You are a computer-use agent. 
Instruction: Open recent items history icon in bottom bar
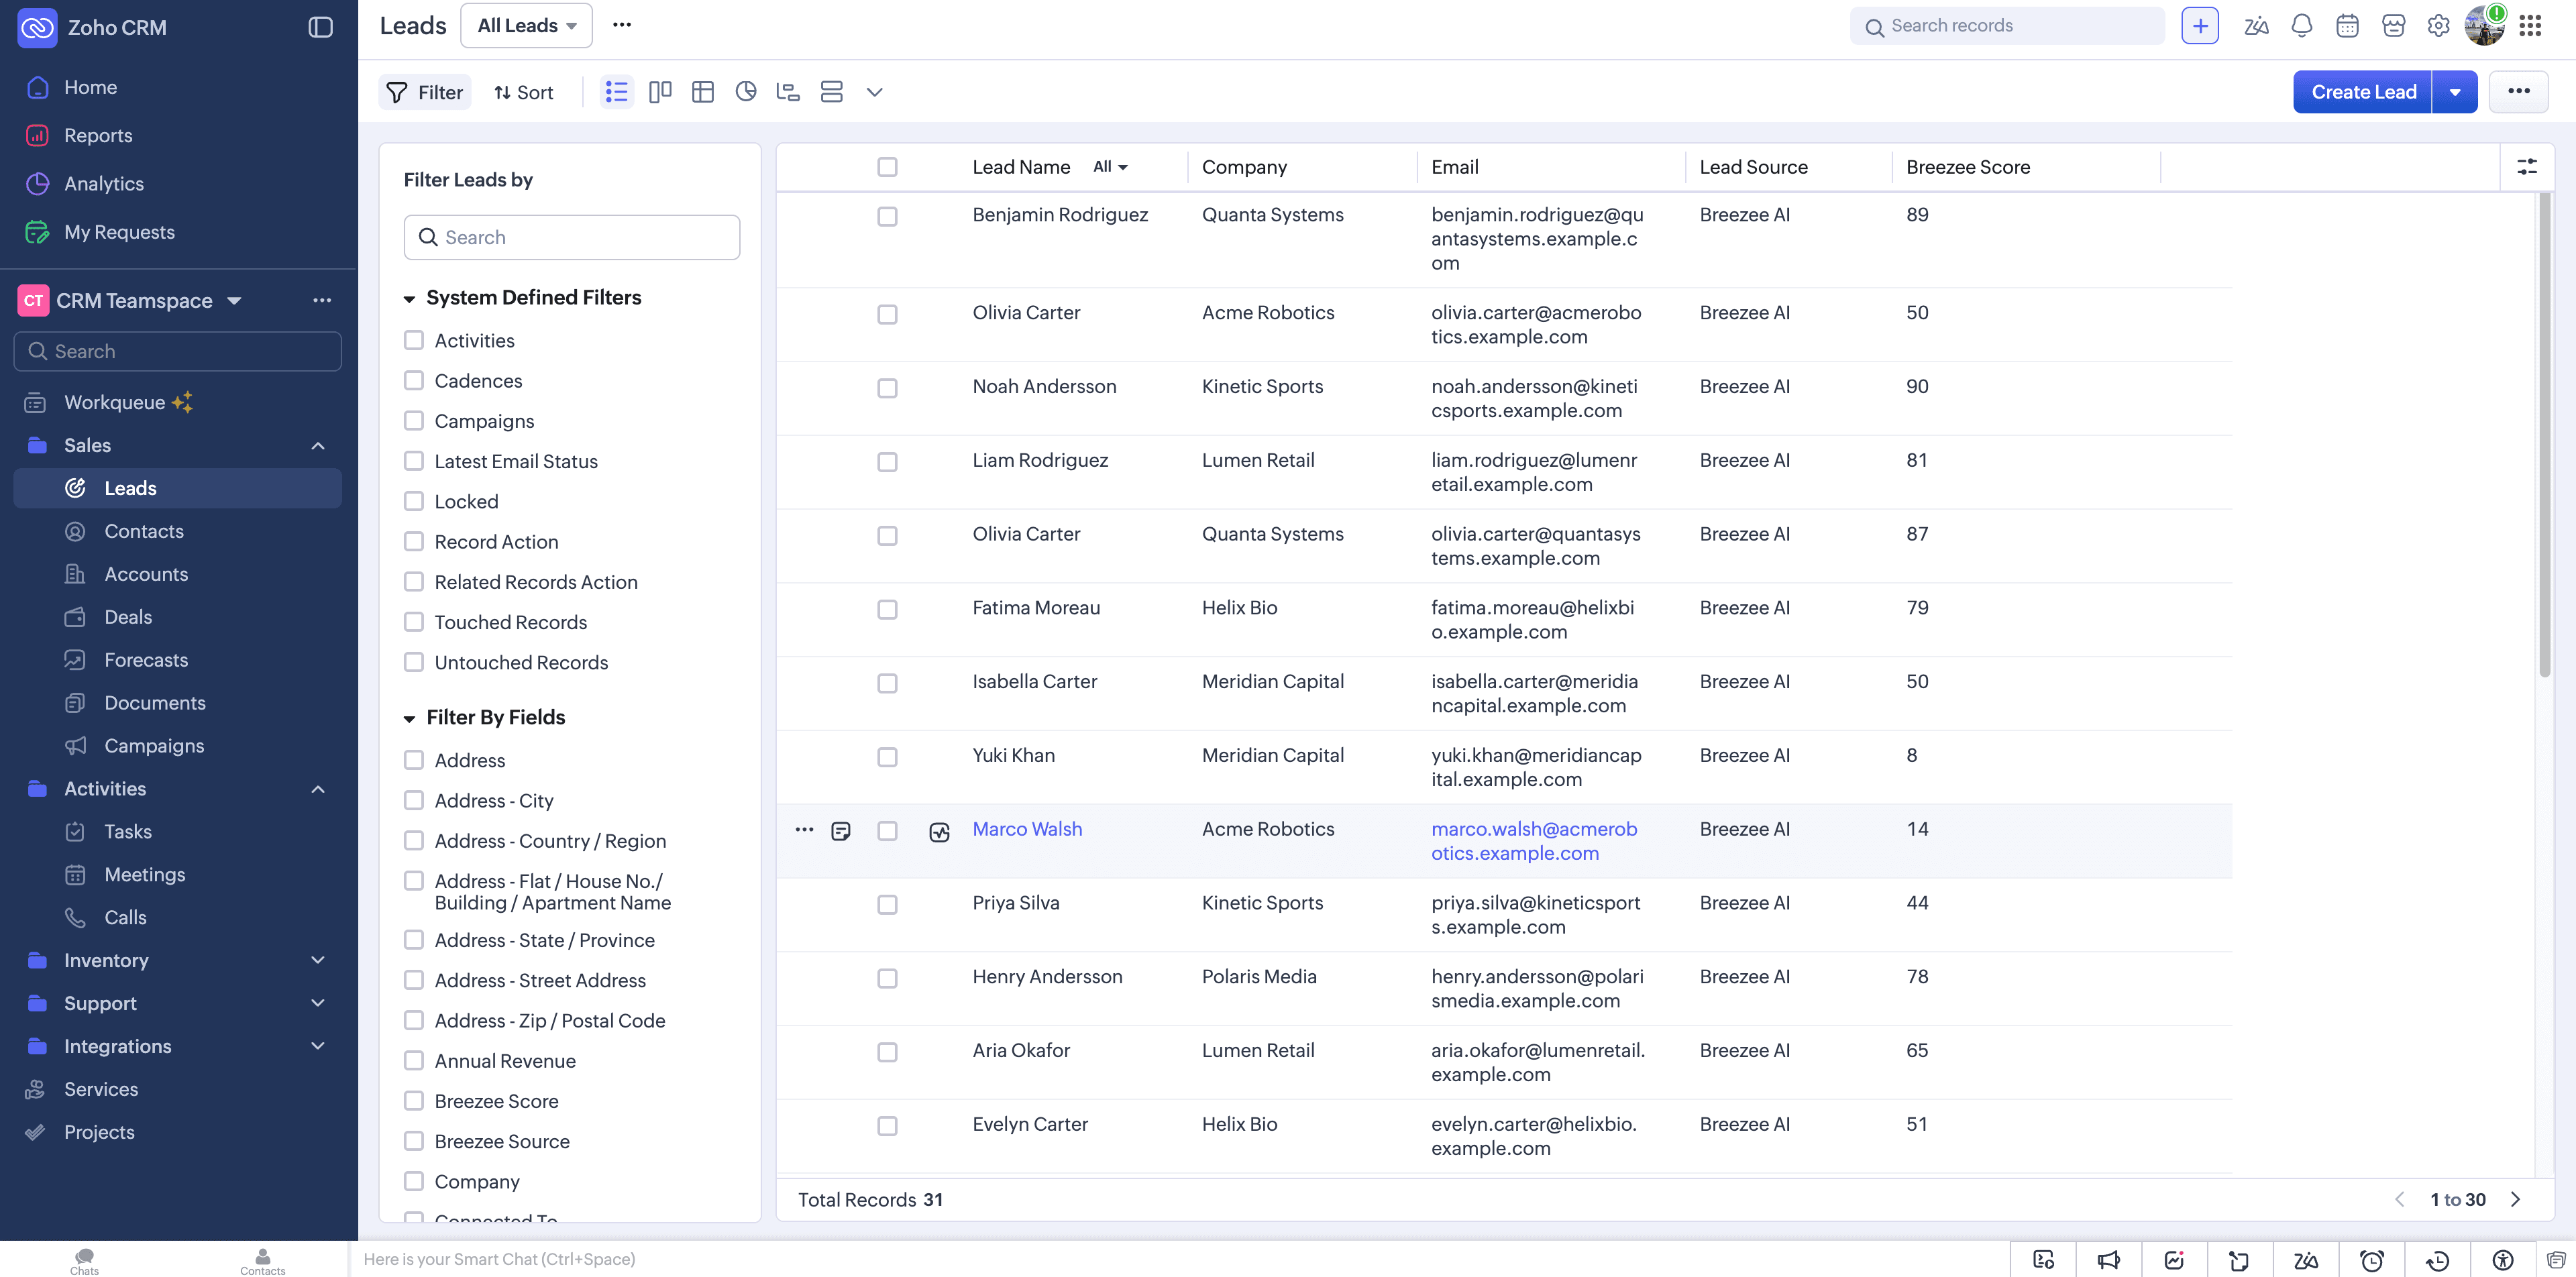pos(2438,1260)
